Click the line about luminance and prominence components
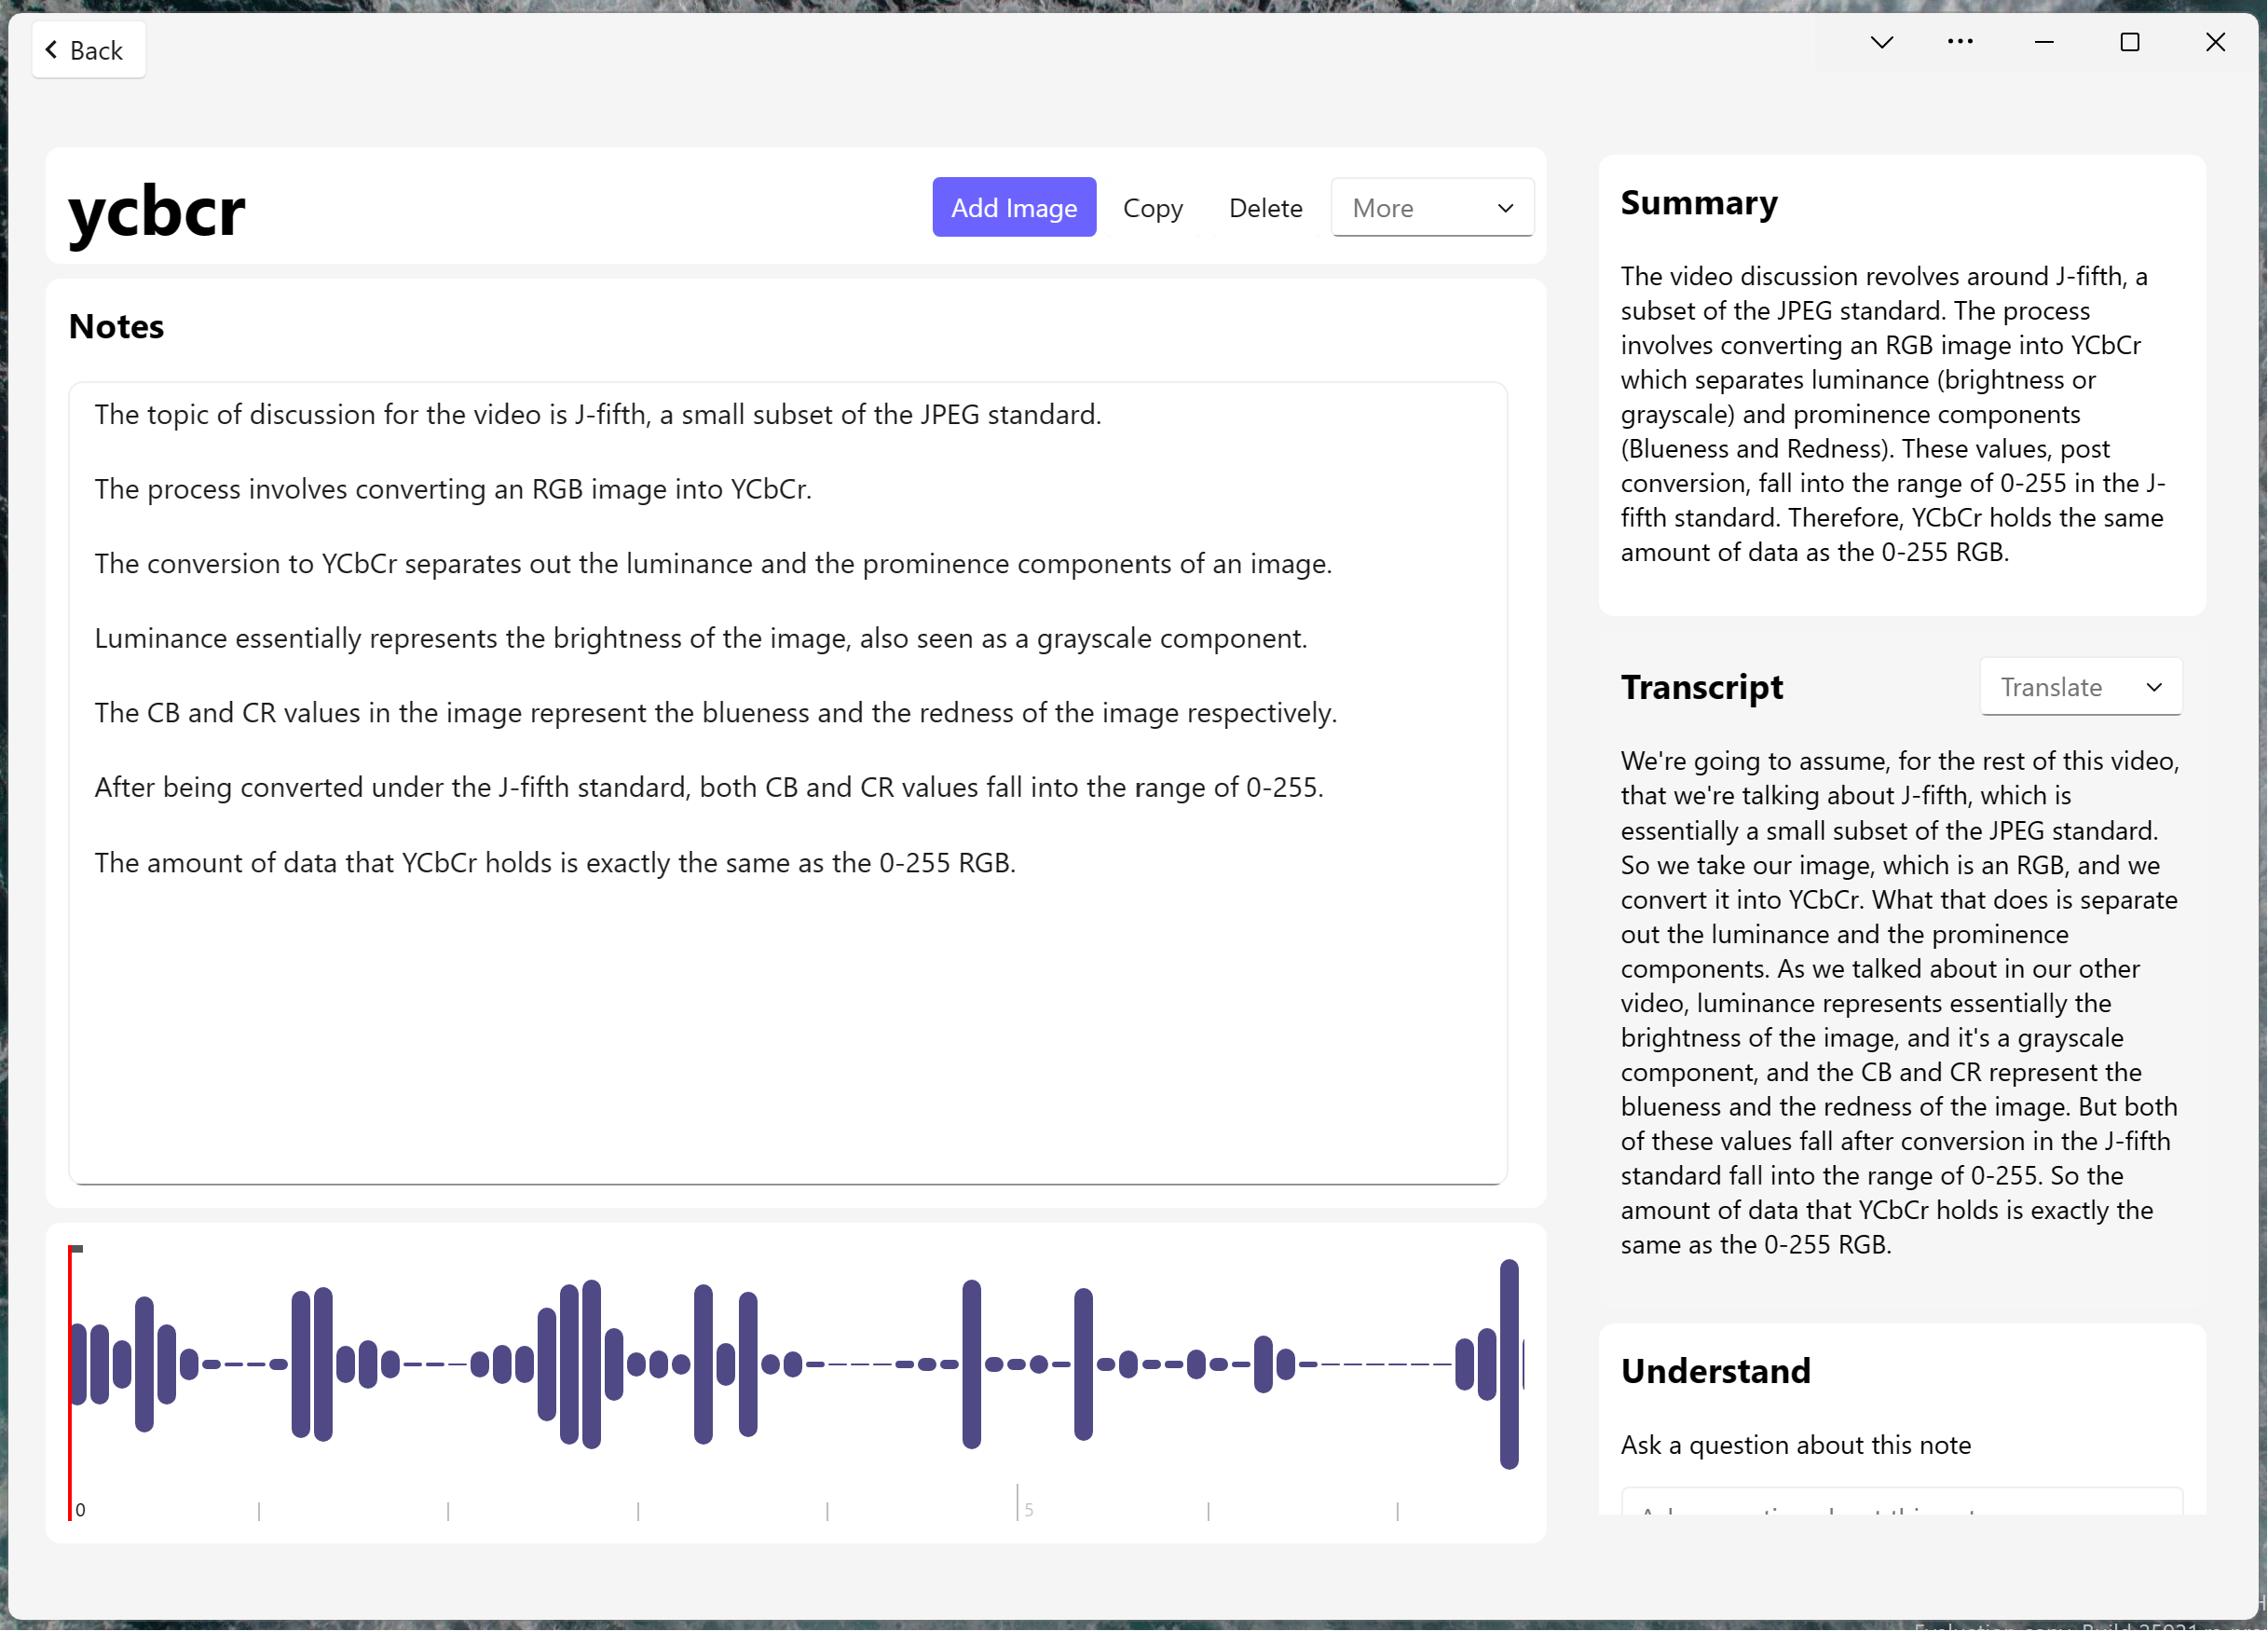This screenshot has height=1631, width=2268. pos(713,564)
